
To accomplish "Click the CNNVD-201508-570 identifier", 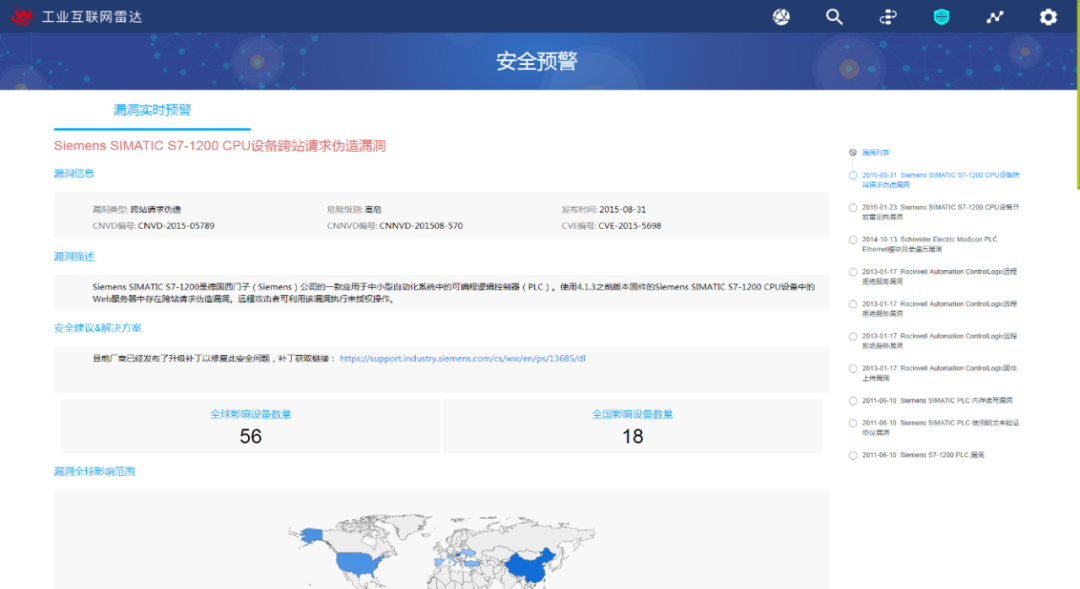I will (421, 226).
